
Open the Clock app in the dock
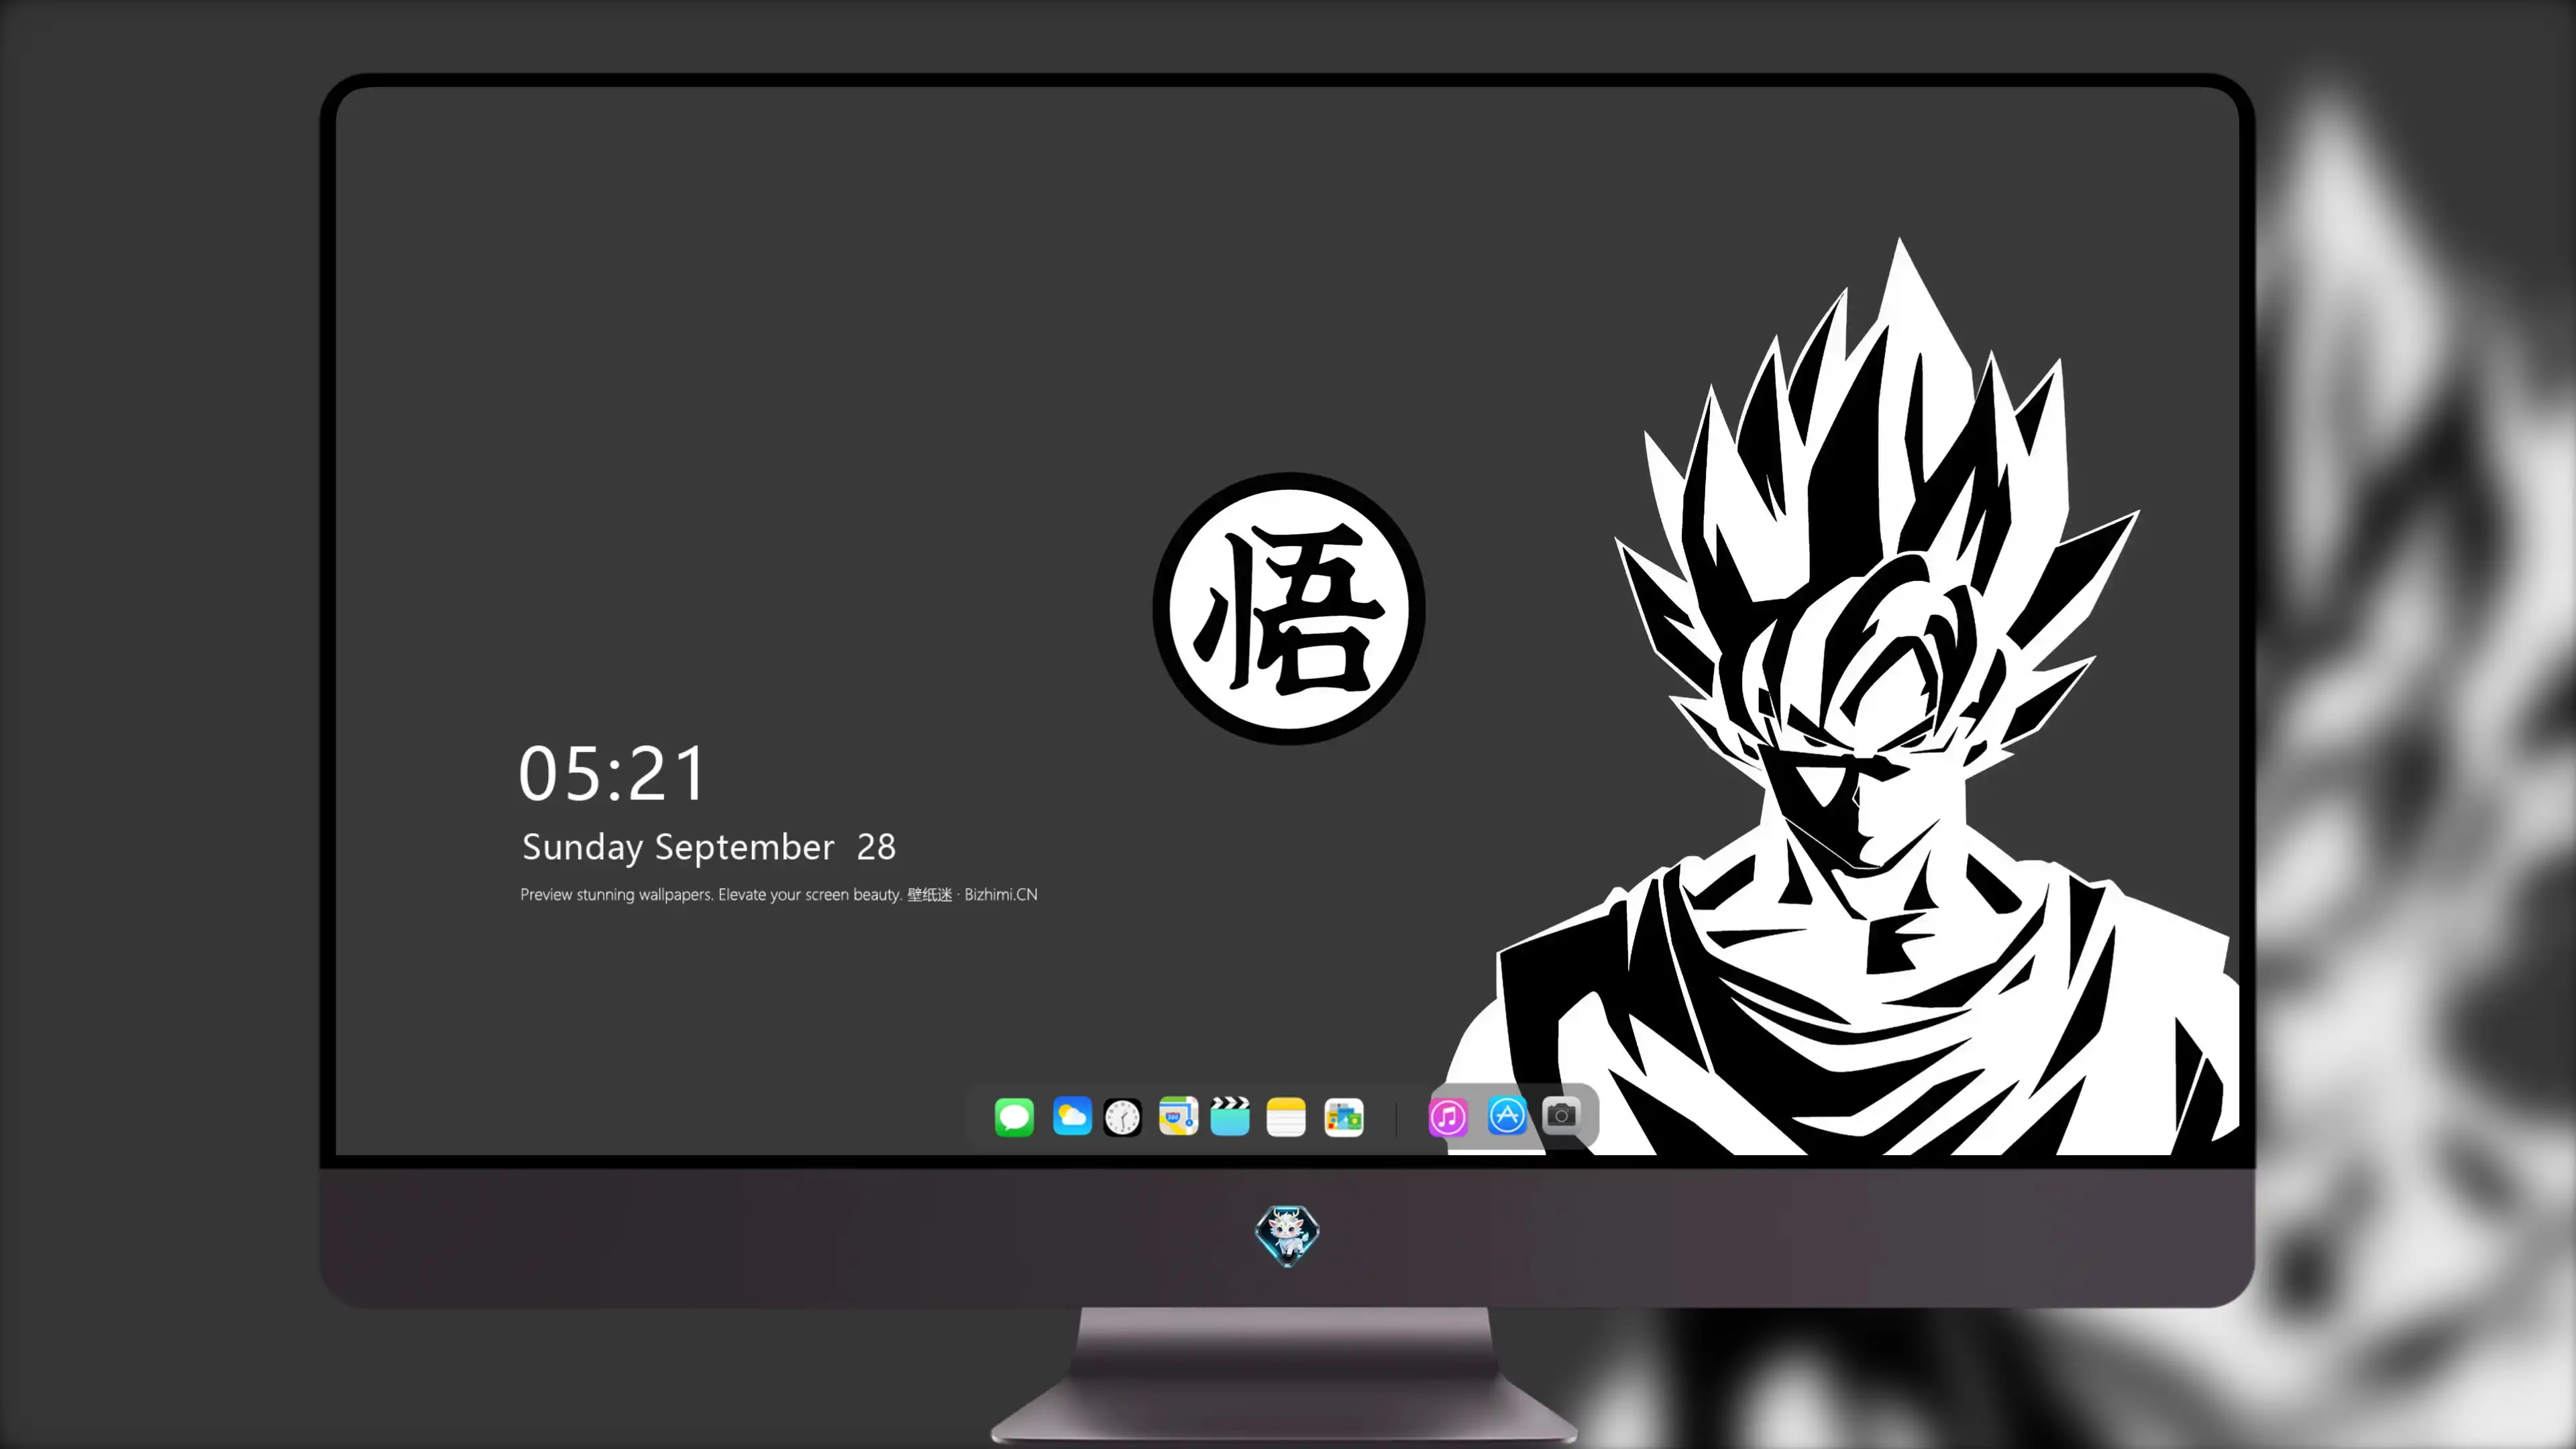pos(1122,1117)
